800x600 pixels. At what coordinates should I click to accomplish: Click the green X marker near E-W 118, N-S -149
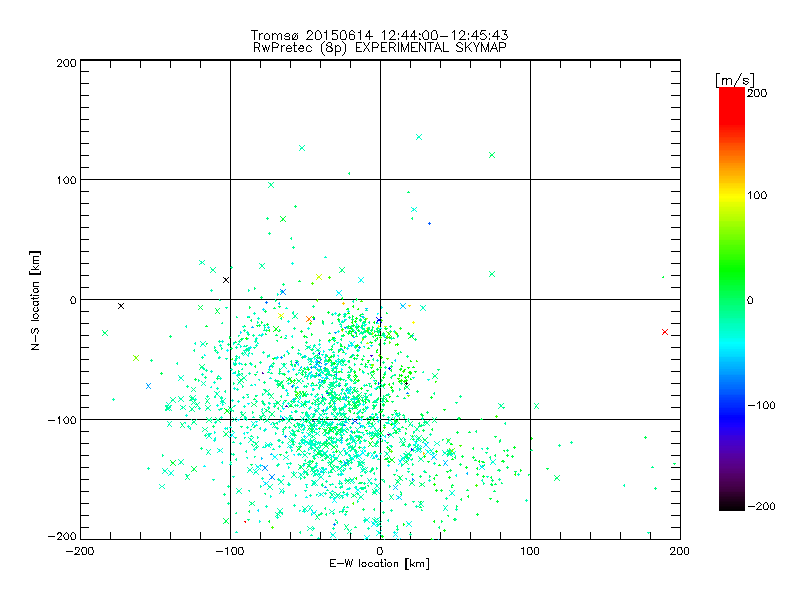(x=557, y=478)
